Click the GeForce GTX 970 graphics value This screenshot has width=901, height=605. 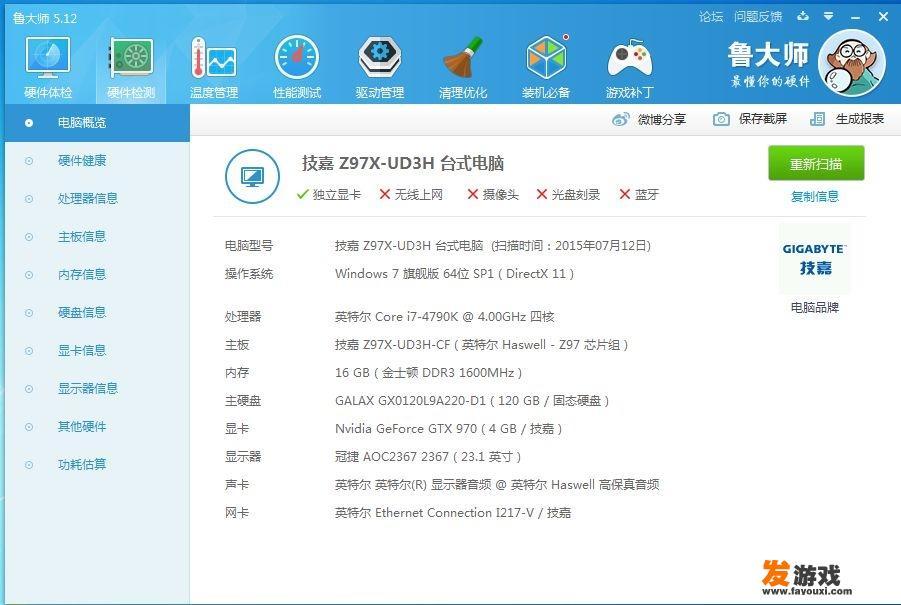tap(448, 429)
